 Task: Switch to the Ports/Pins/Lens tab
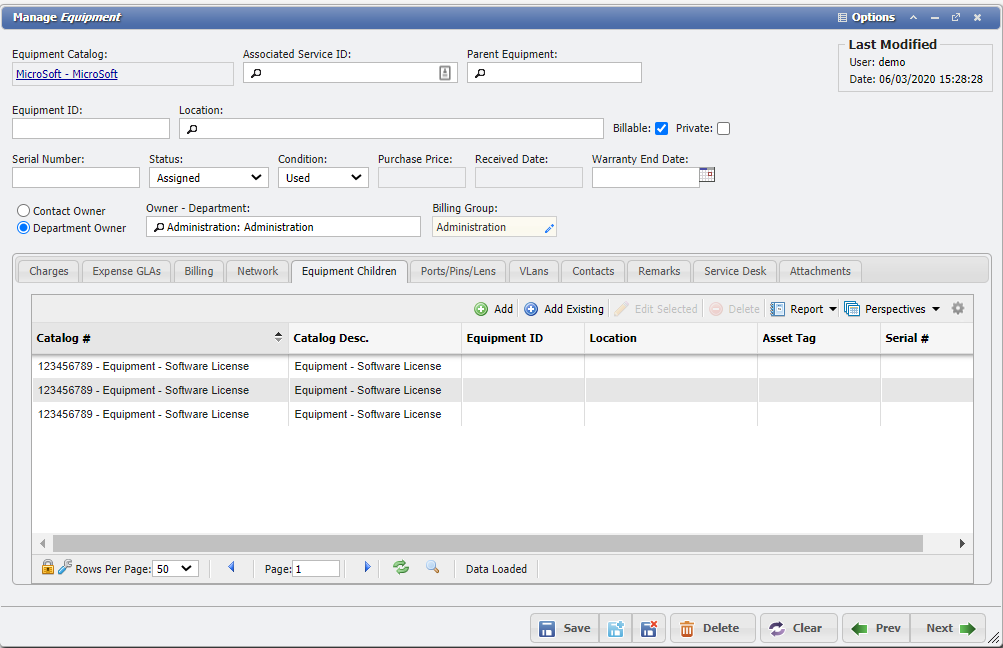click(x=457, y=271)
